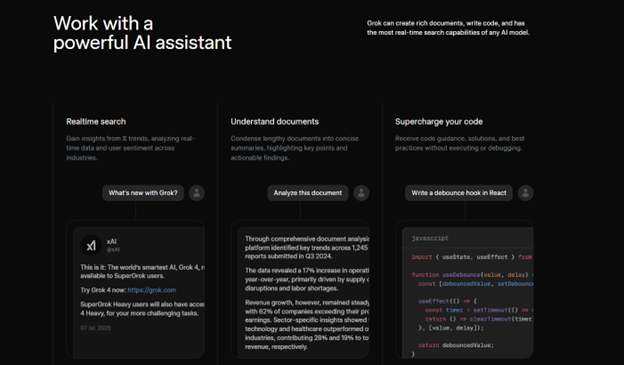Screen dimensions: 624x365
Task: Click the "const timer = setTimeout" code line
Action: [479, 310]
